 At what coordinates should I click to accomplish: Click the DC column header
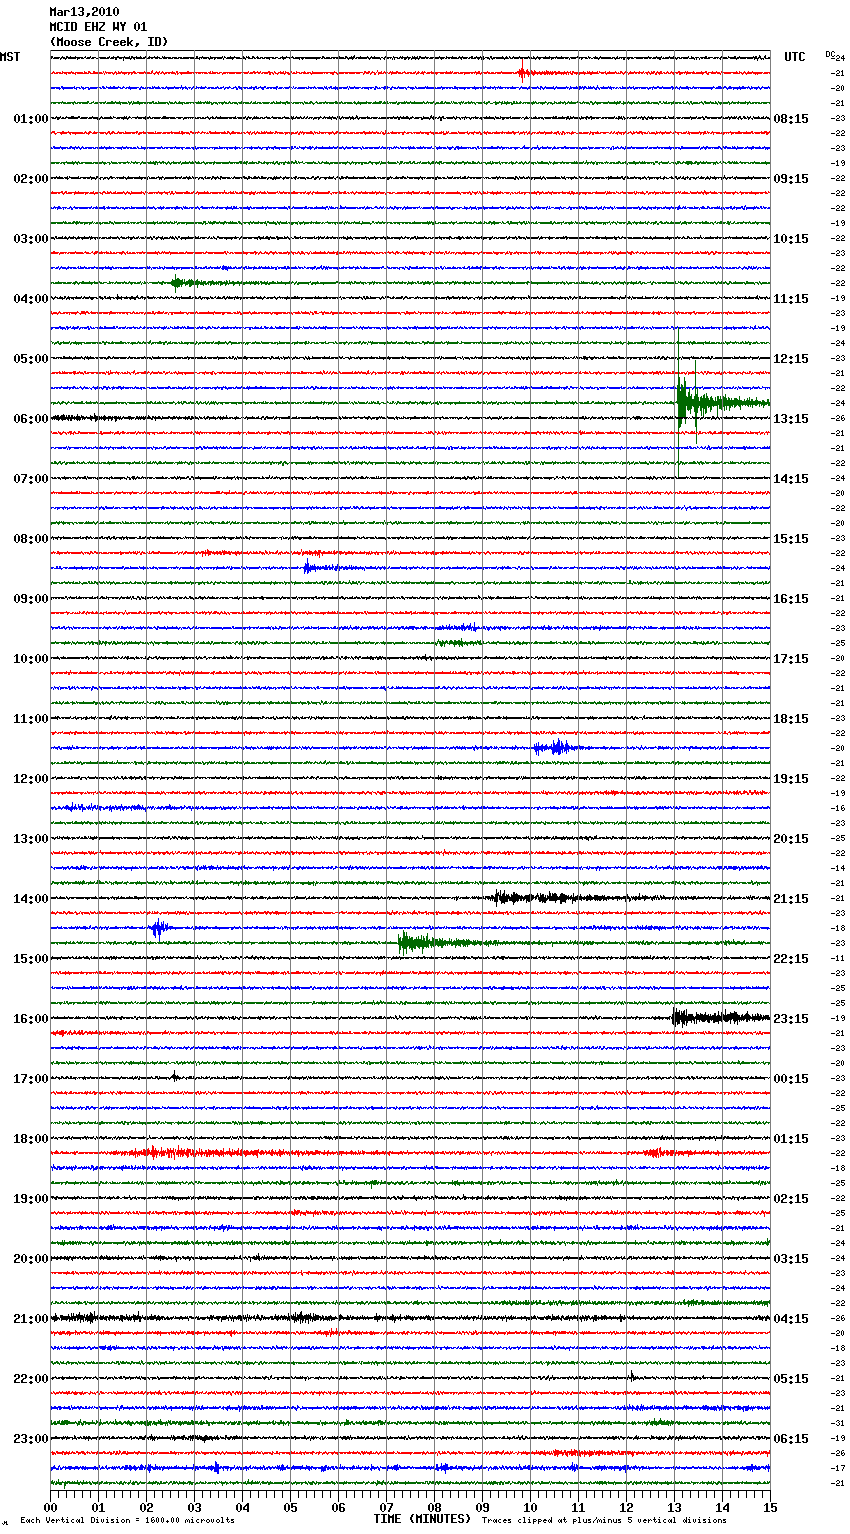pyautogui.click(x=830, y=54)
